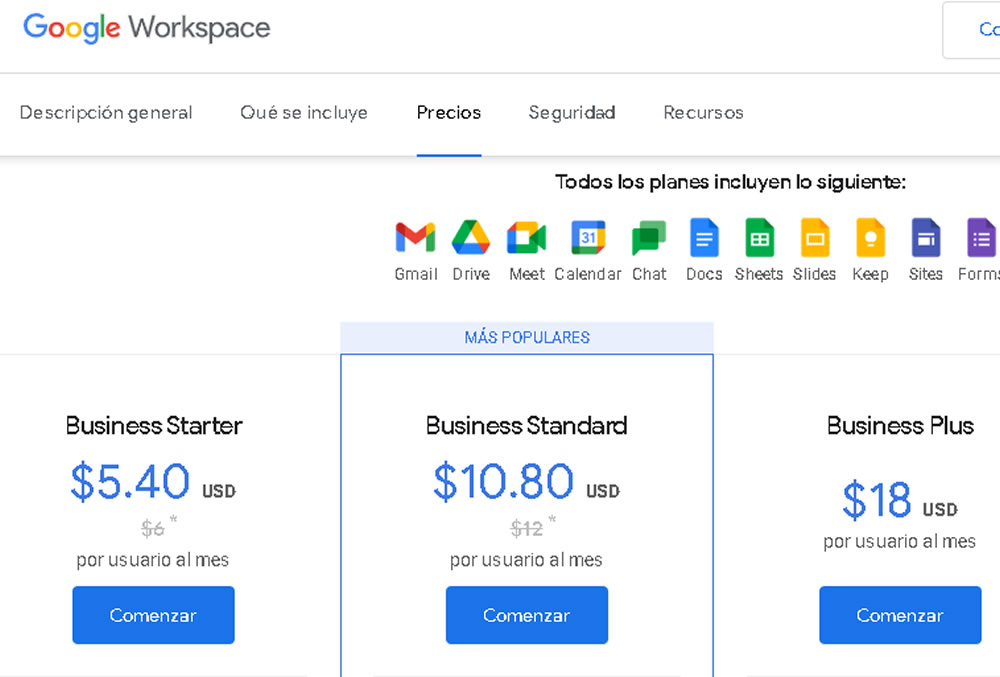Click the Google Calendar icon
This screenshot has width=1000, height=677.
point(587,237)
